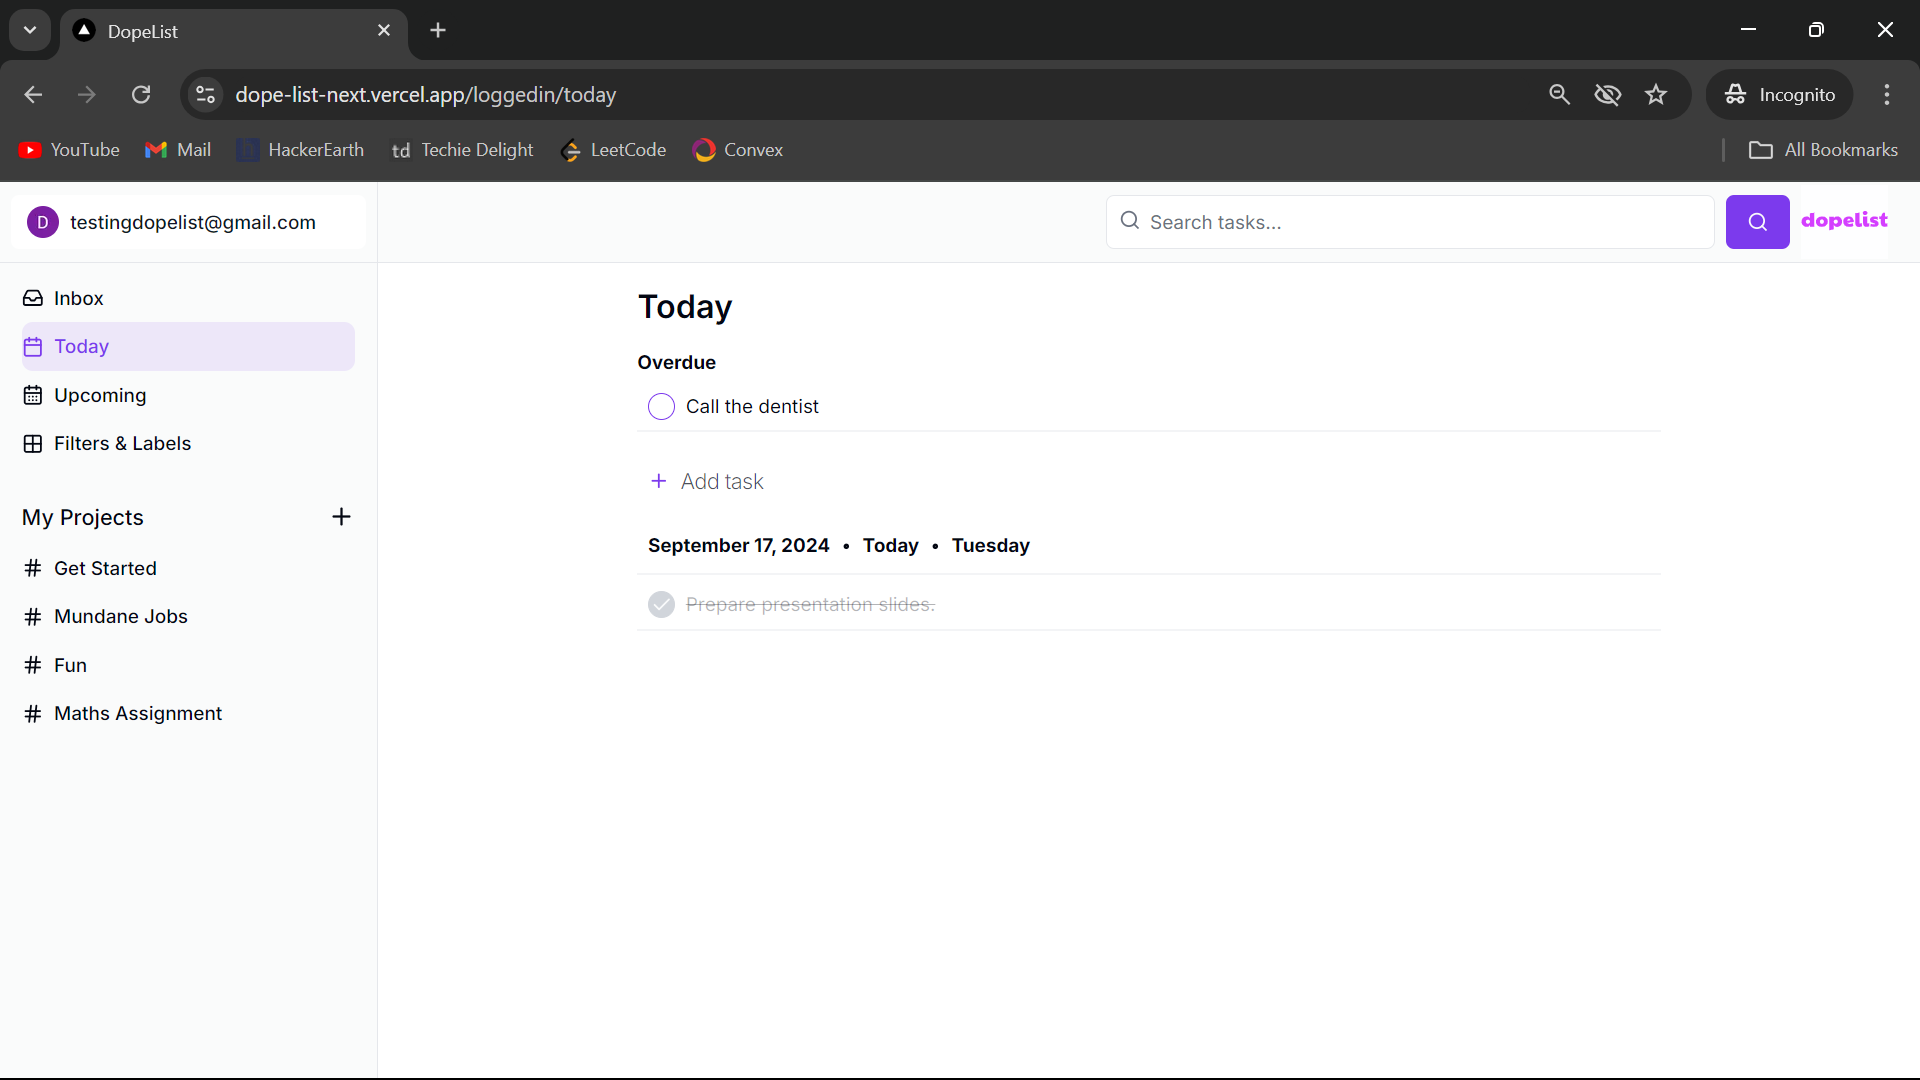Reload the DopeList page
Viewport: 1920px width, 1080px height.
click(141, 95)
